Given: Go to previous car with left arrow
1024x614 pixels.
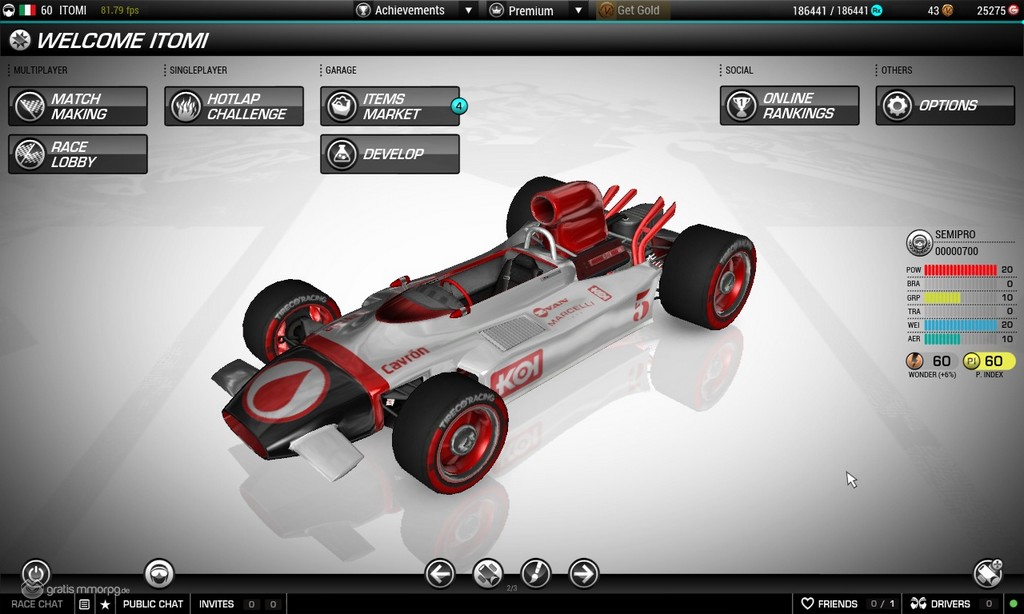Looking at the screenshot, I should [439, 573].
